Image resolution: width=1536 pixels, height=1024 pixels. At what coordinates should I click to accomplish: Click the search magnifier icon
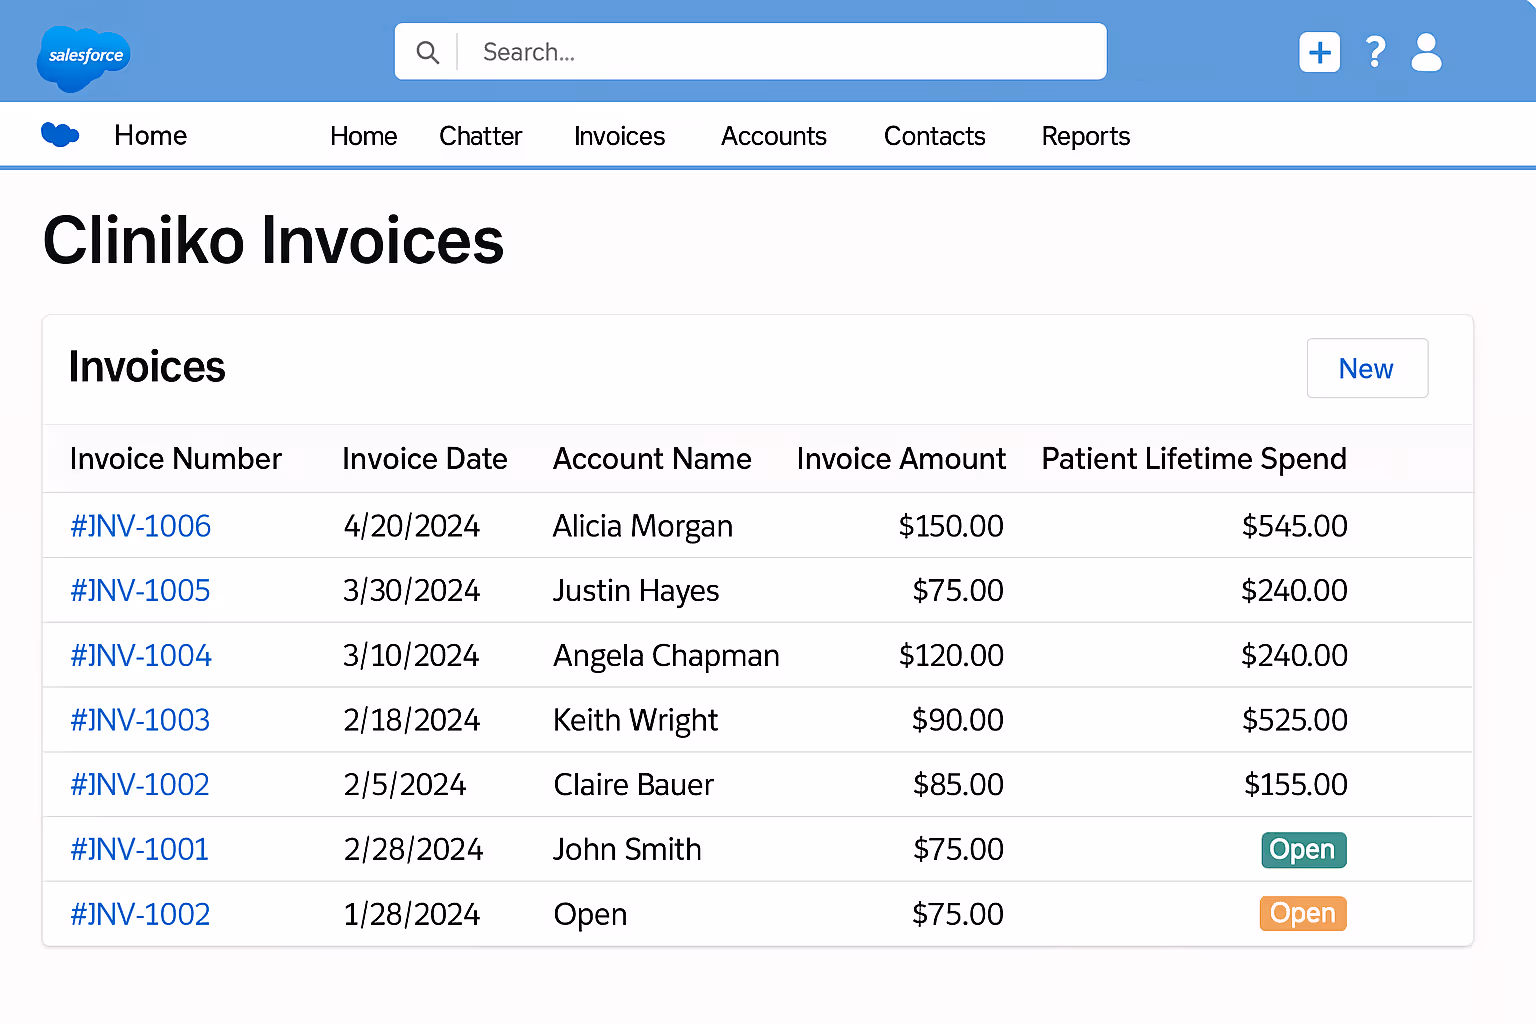pyautogui.click(x=427, y=52)
